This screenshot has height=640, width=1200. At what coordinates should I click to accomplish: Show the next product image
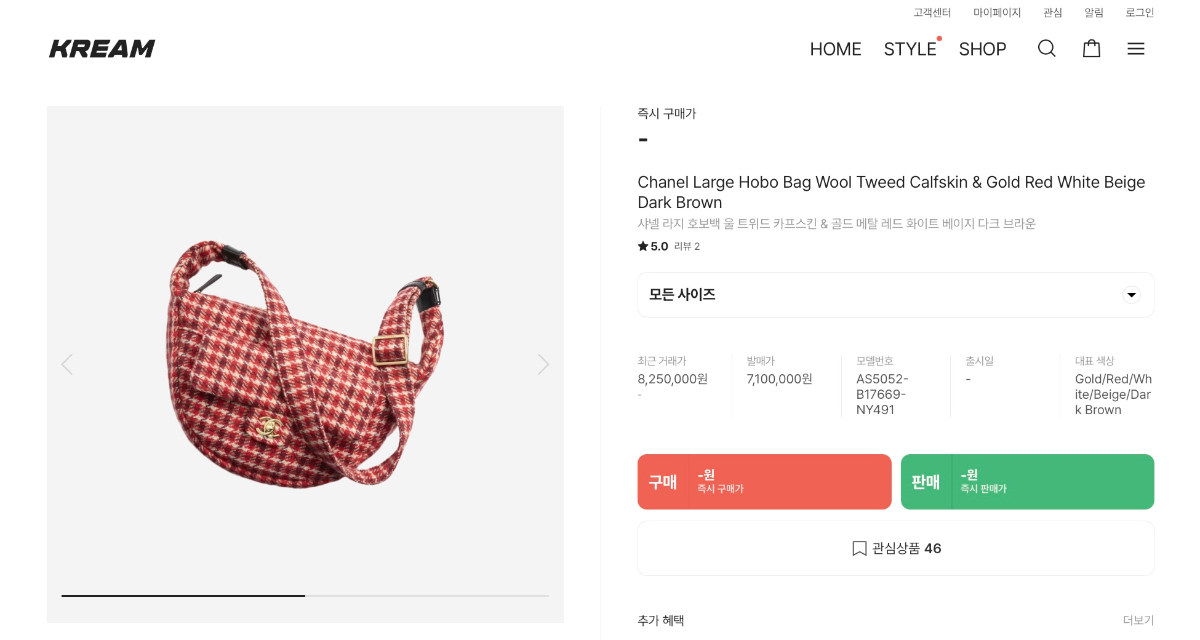tap(543, 364)
